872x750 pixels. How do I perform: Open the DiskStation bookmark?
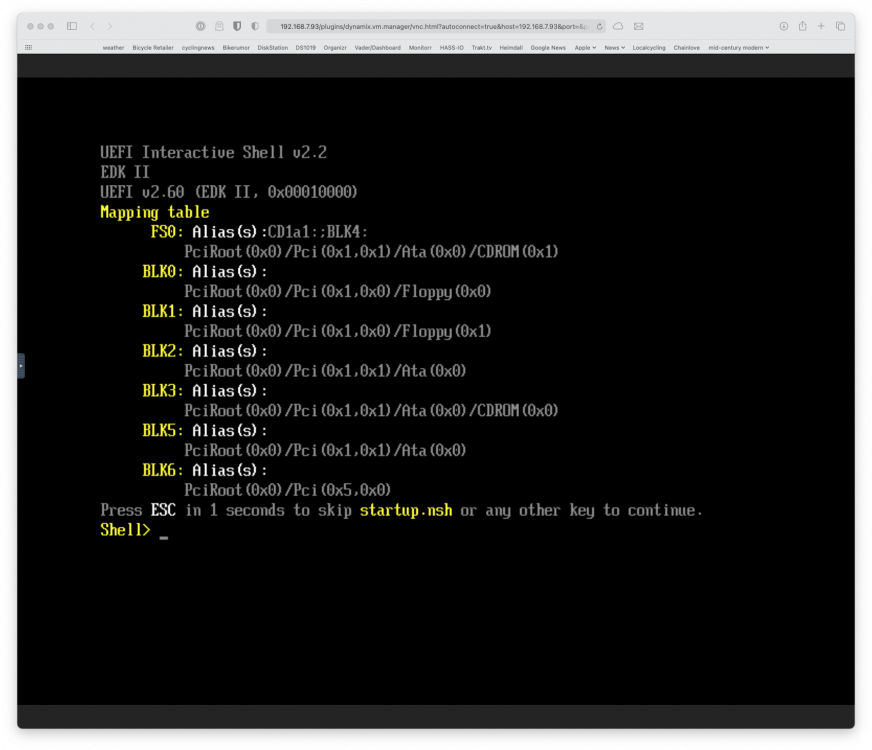272,48
